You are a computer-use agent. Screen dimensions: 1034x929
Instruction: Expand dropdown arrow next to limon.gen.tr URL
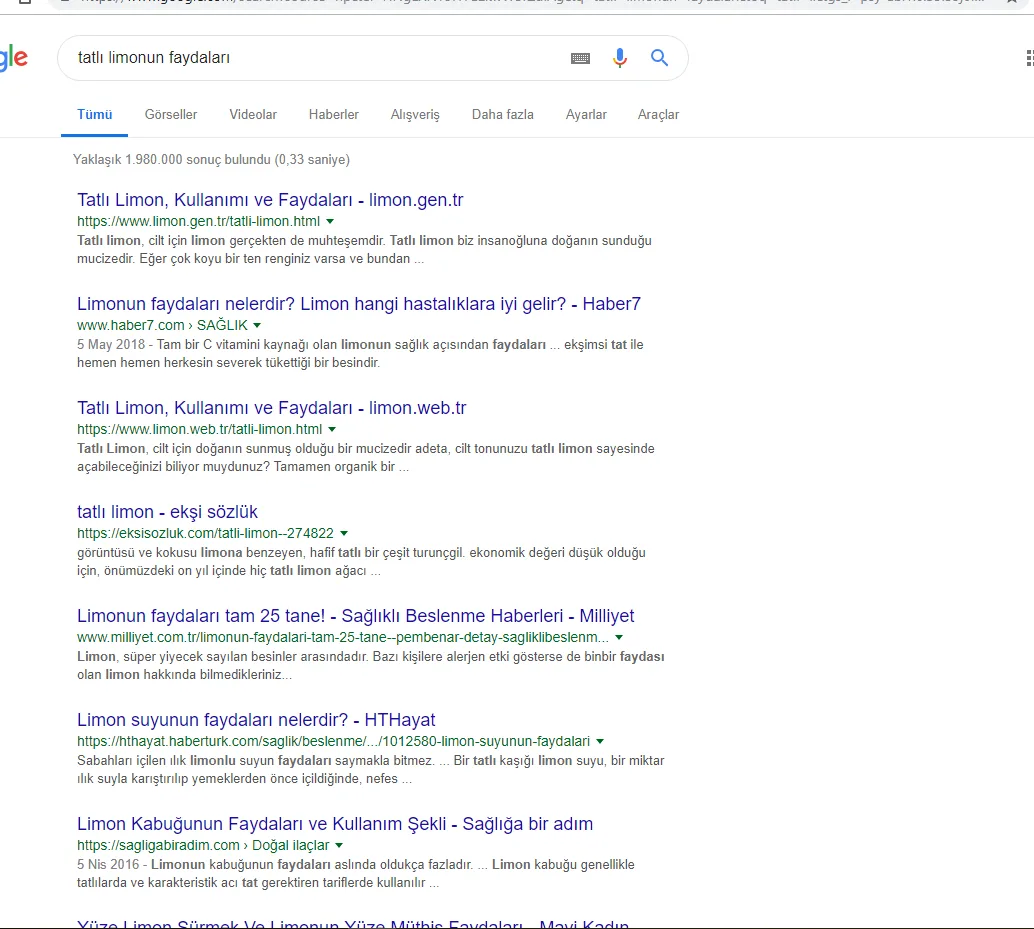click(330, 222)
